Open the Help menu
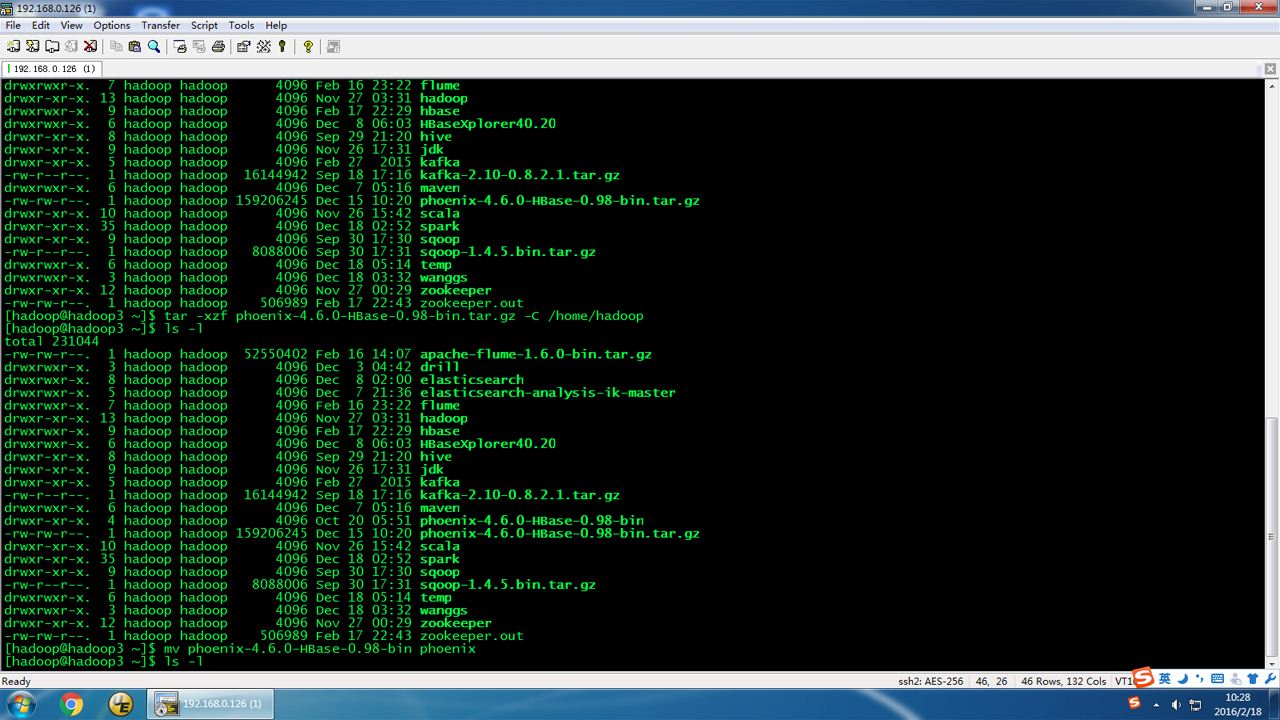 coord(277,25)
